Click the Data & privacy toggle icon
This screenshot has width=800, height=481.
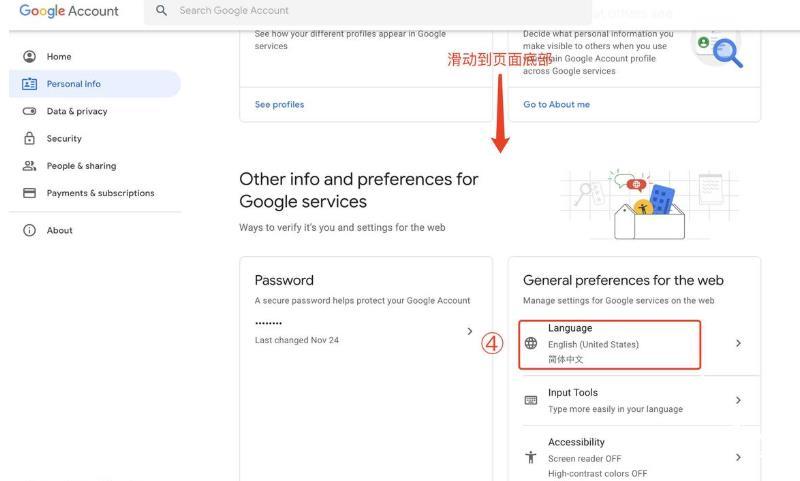click(29, 111)
